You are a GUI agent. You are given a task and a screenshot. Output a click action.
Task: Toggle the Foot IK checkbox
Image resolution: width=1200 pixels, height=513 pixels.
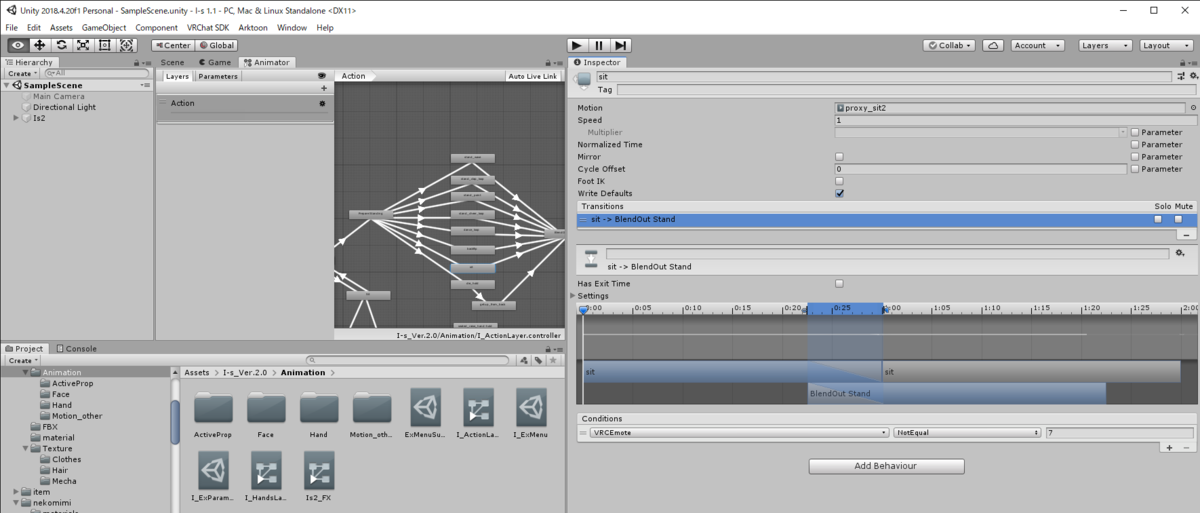839,181
